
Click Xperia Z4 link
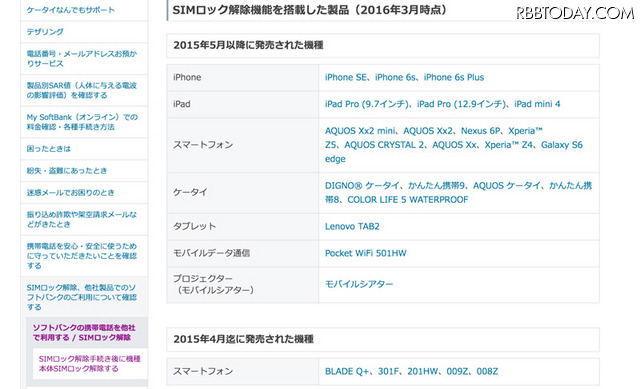pyautogui.click(x=509, y=145)
